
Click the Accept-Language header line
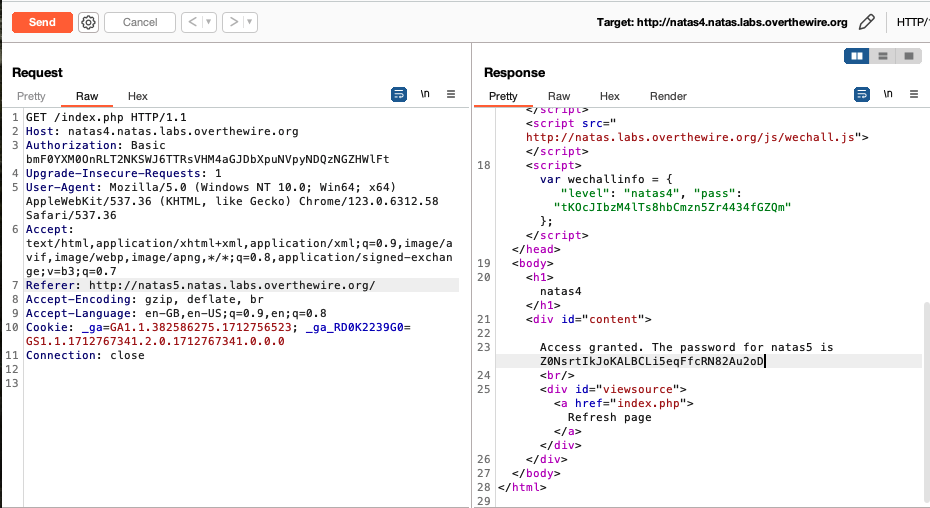pos(176,313)
